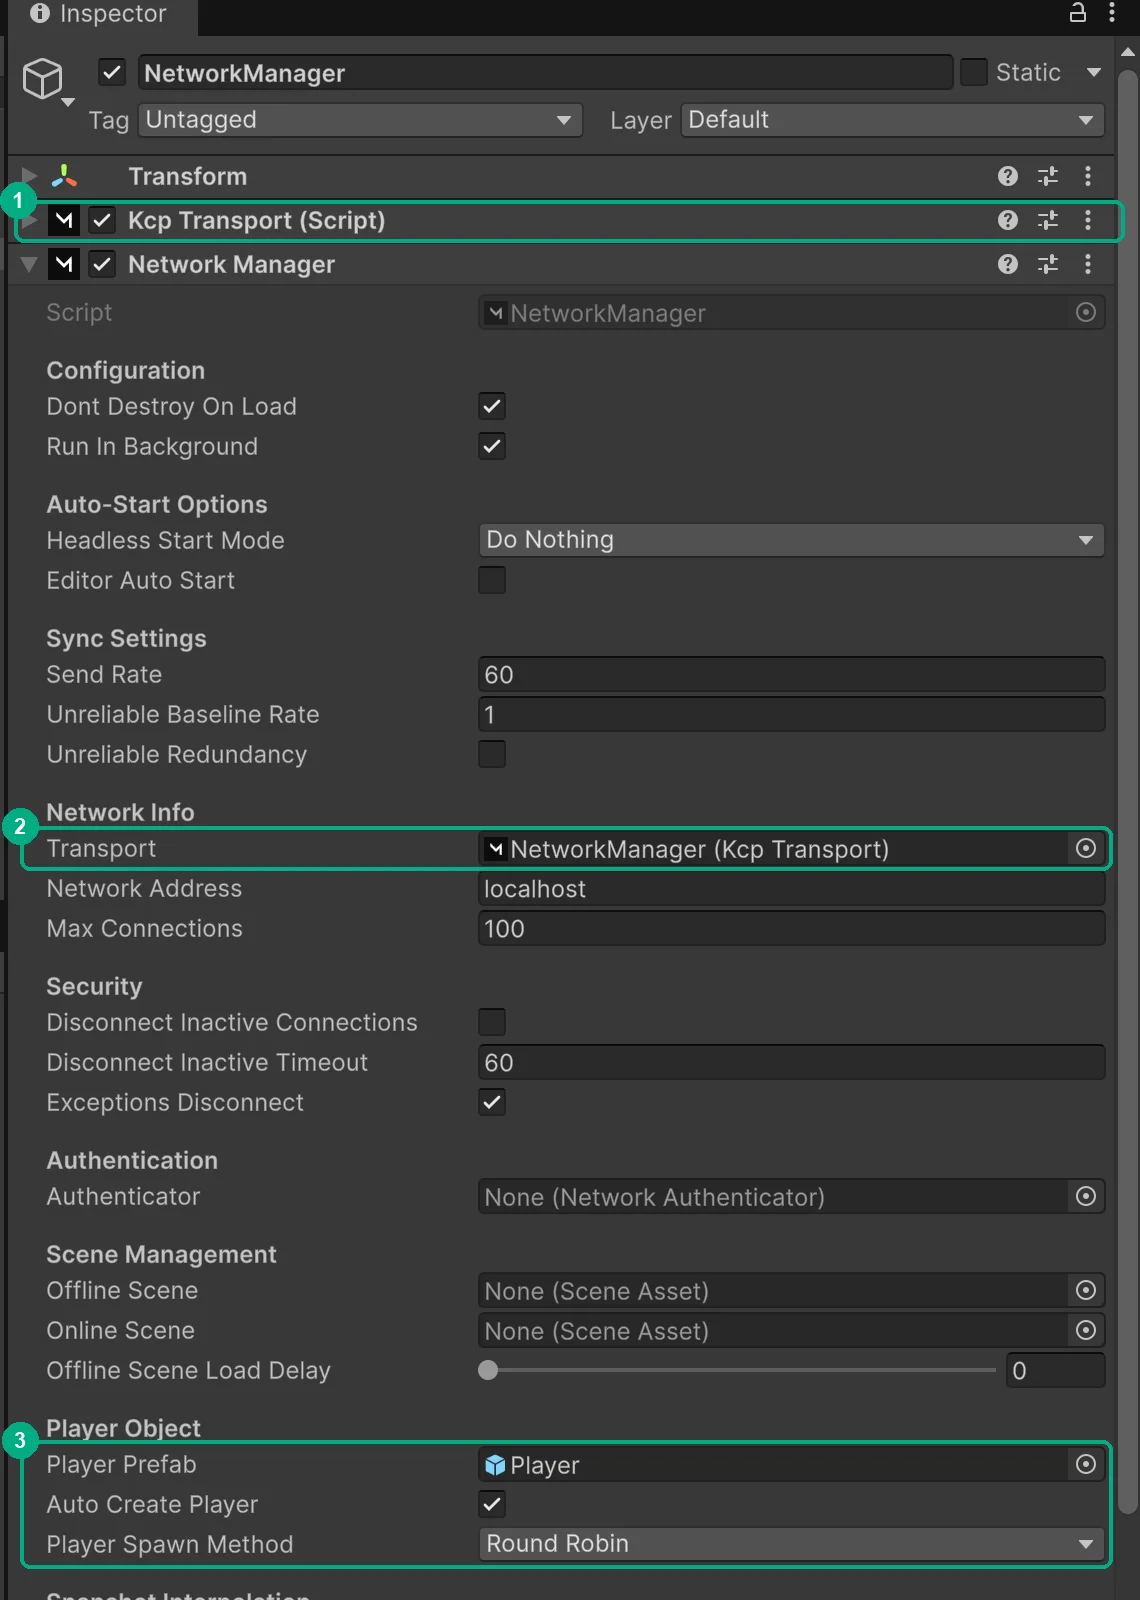Open the Static flags dropdown arrow

coord(1094,72)
